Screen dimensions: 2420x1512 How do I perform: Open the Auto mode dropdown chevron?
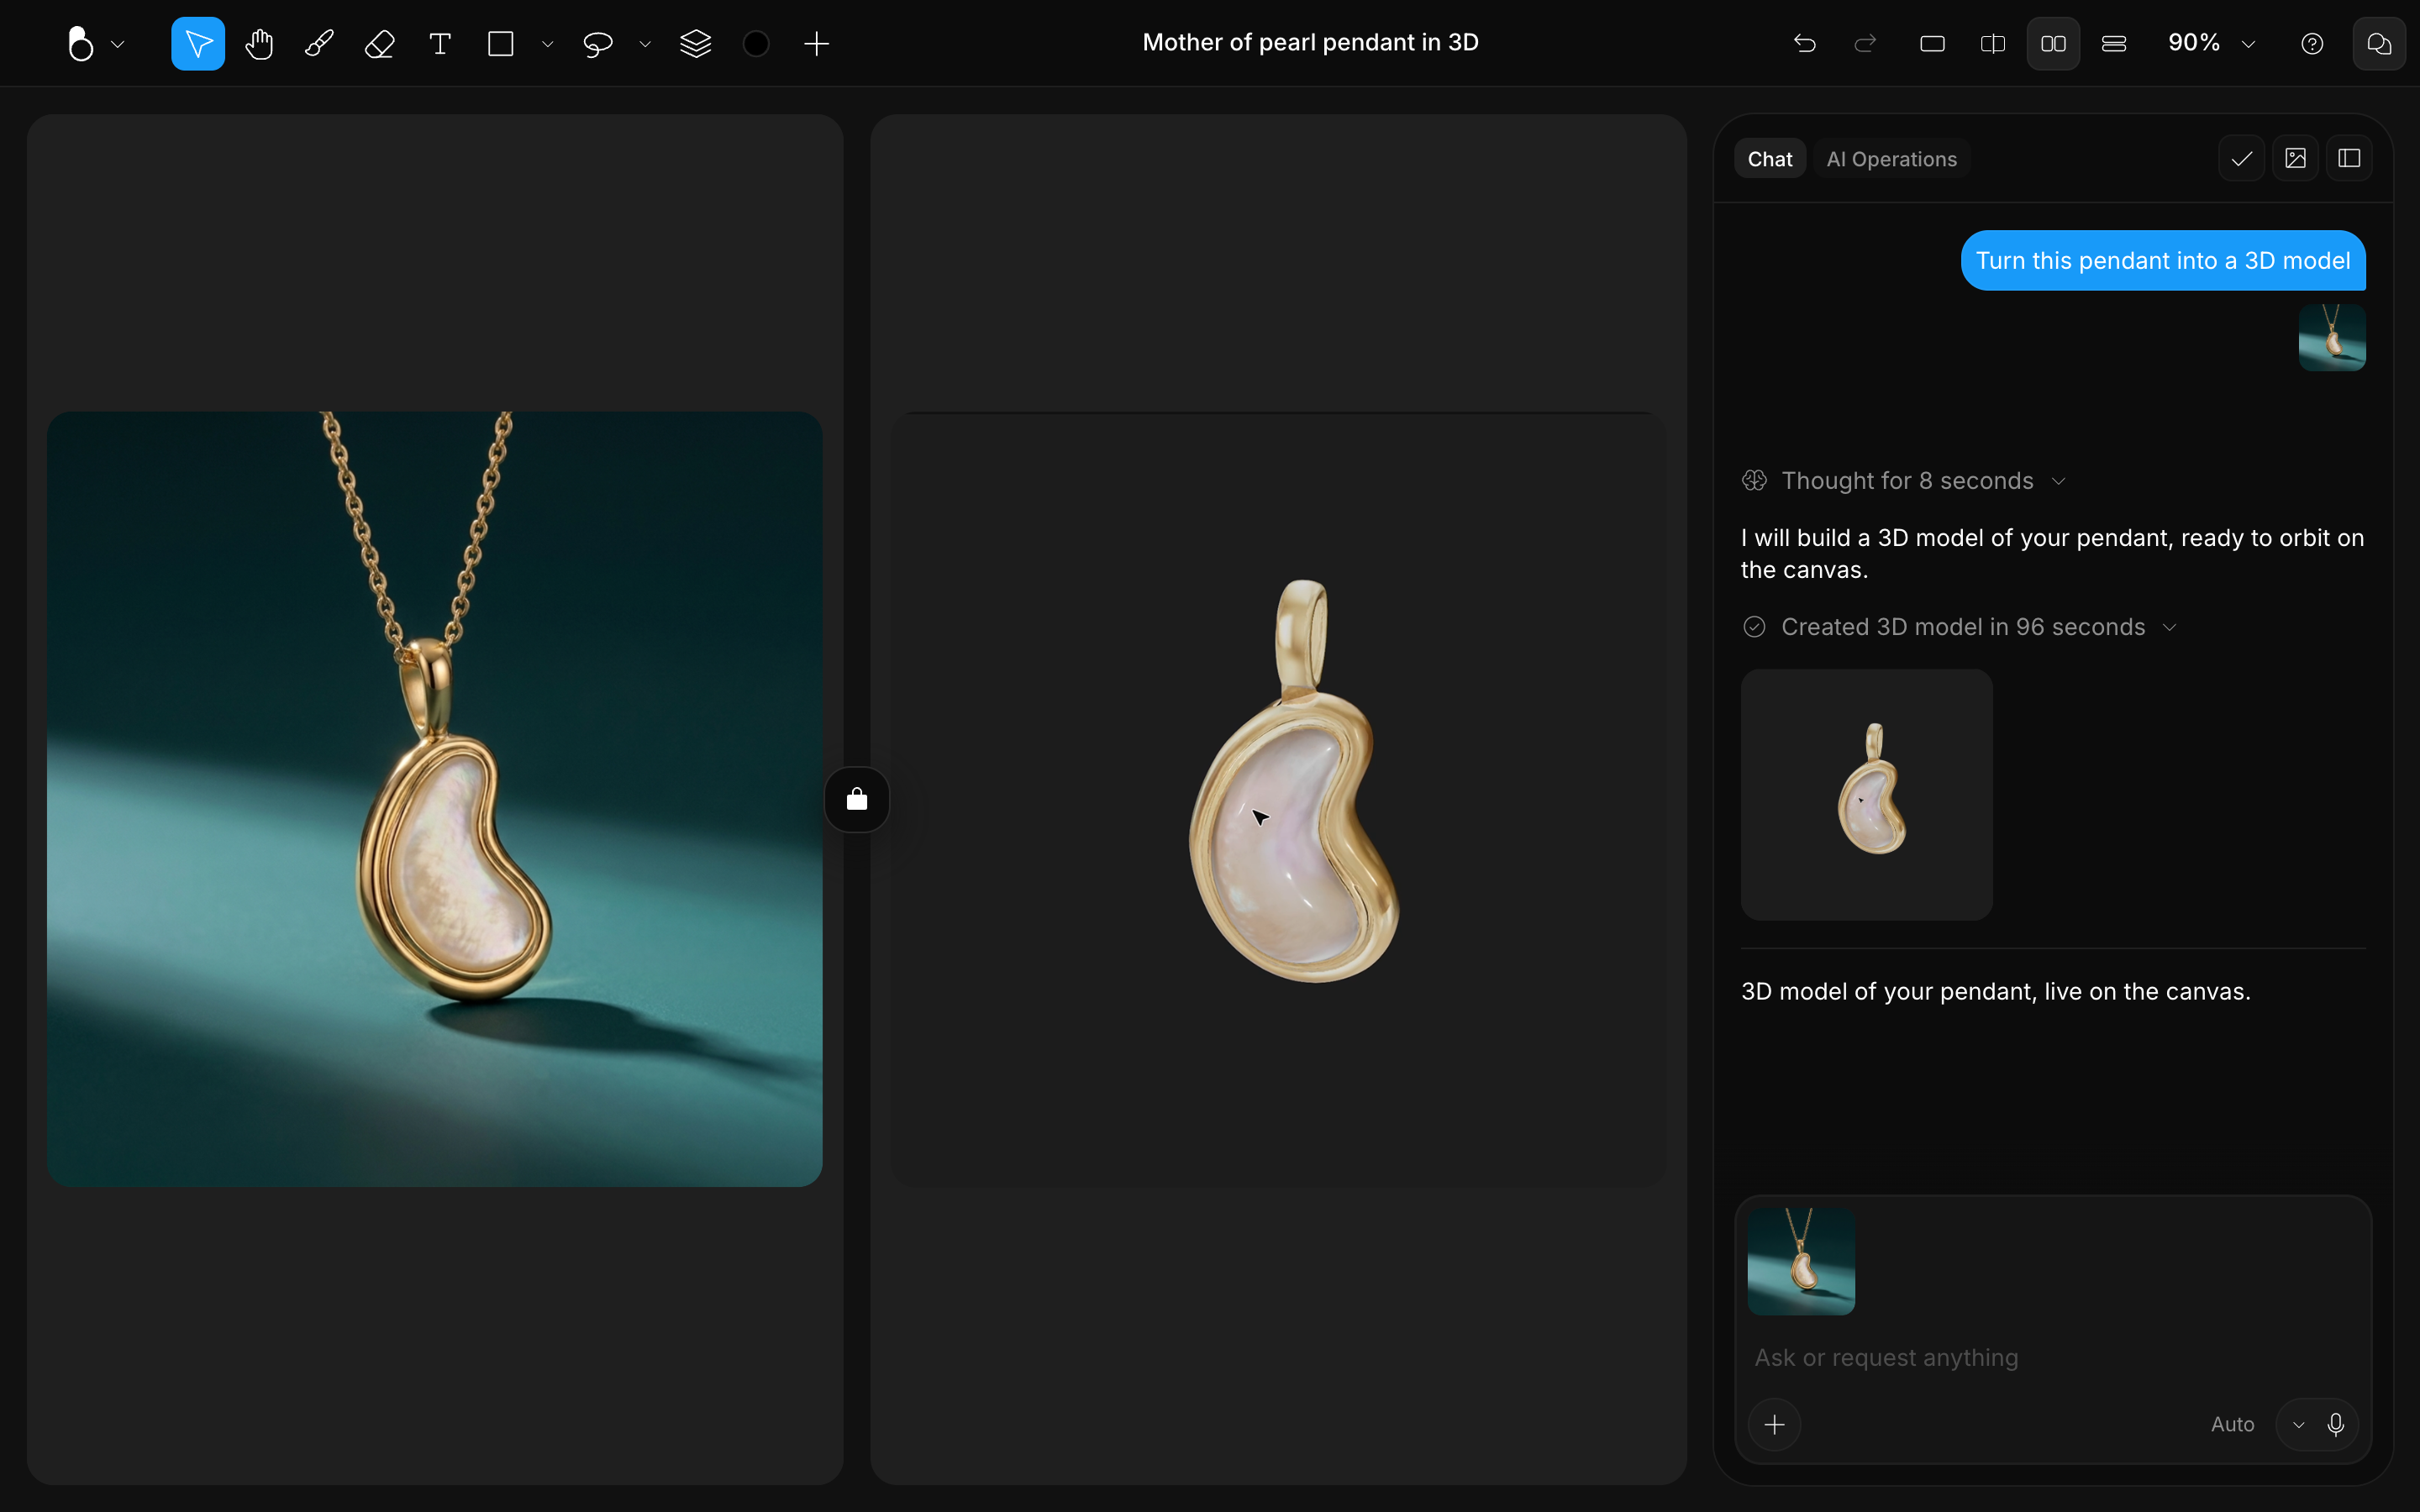pos(2299,1425)
